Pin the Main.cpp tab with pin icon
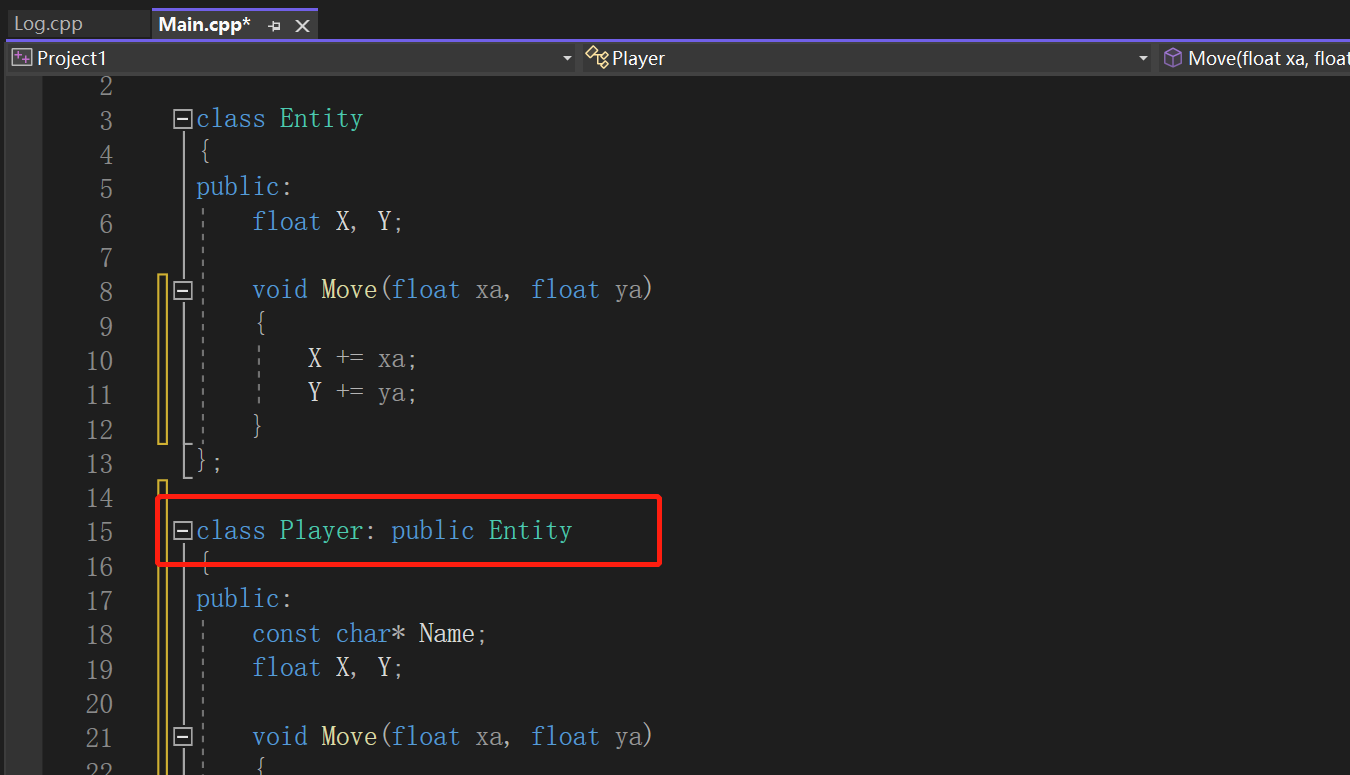The image size is (1350, 775). pos(275,26)
